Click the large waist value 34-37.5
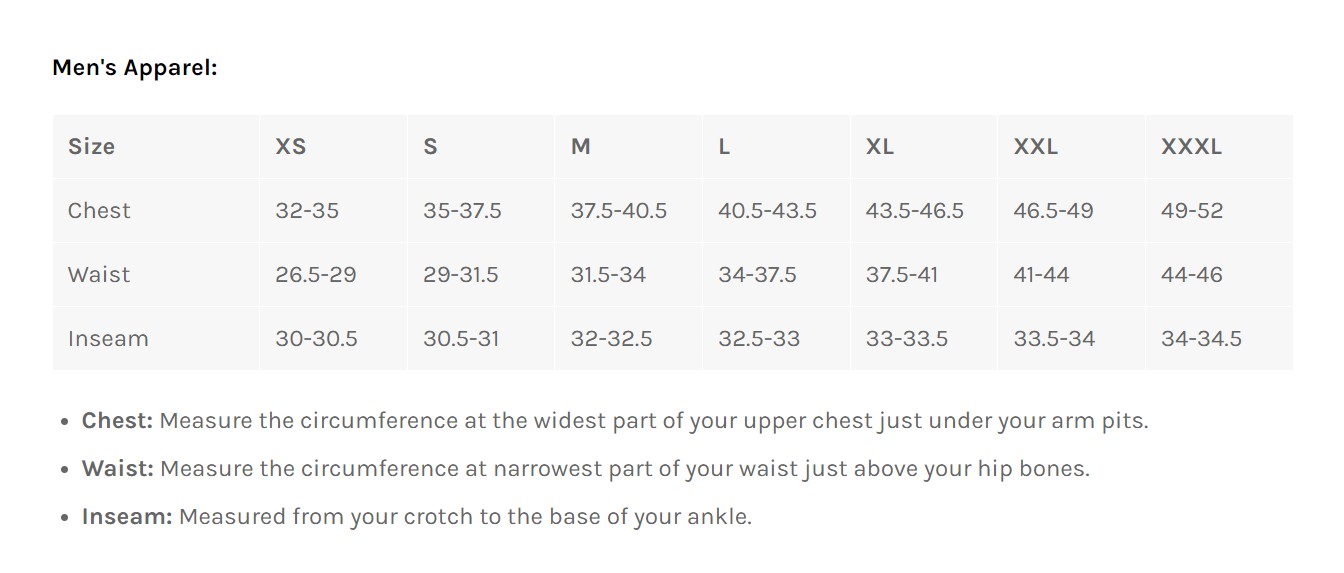 click(757, 274)
